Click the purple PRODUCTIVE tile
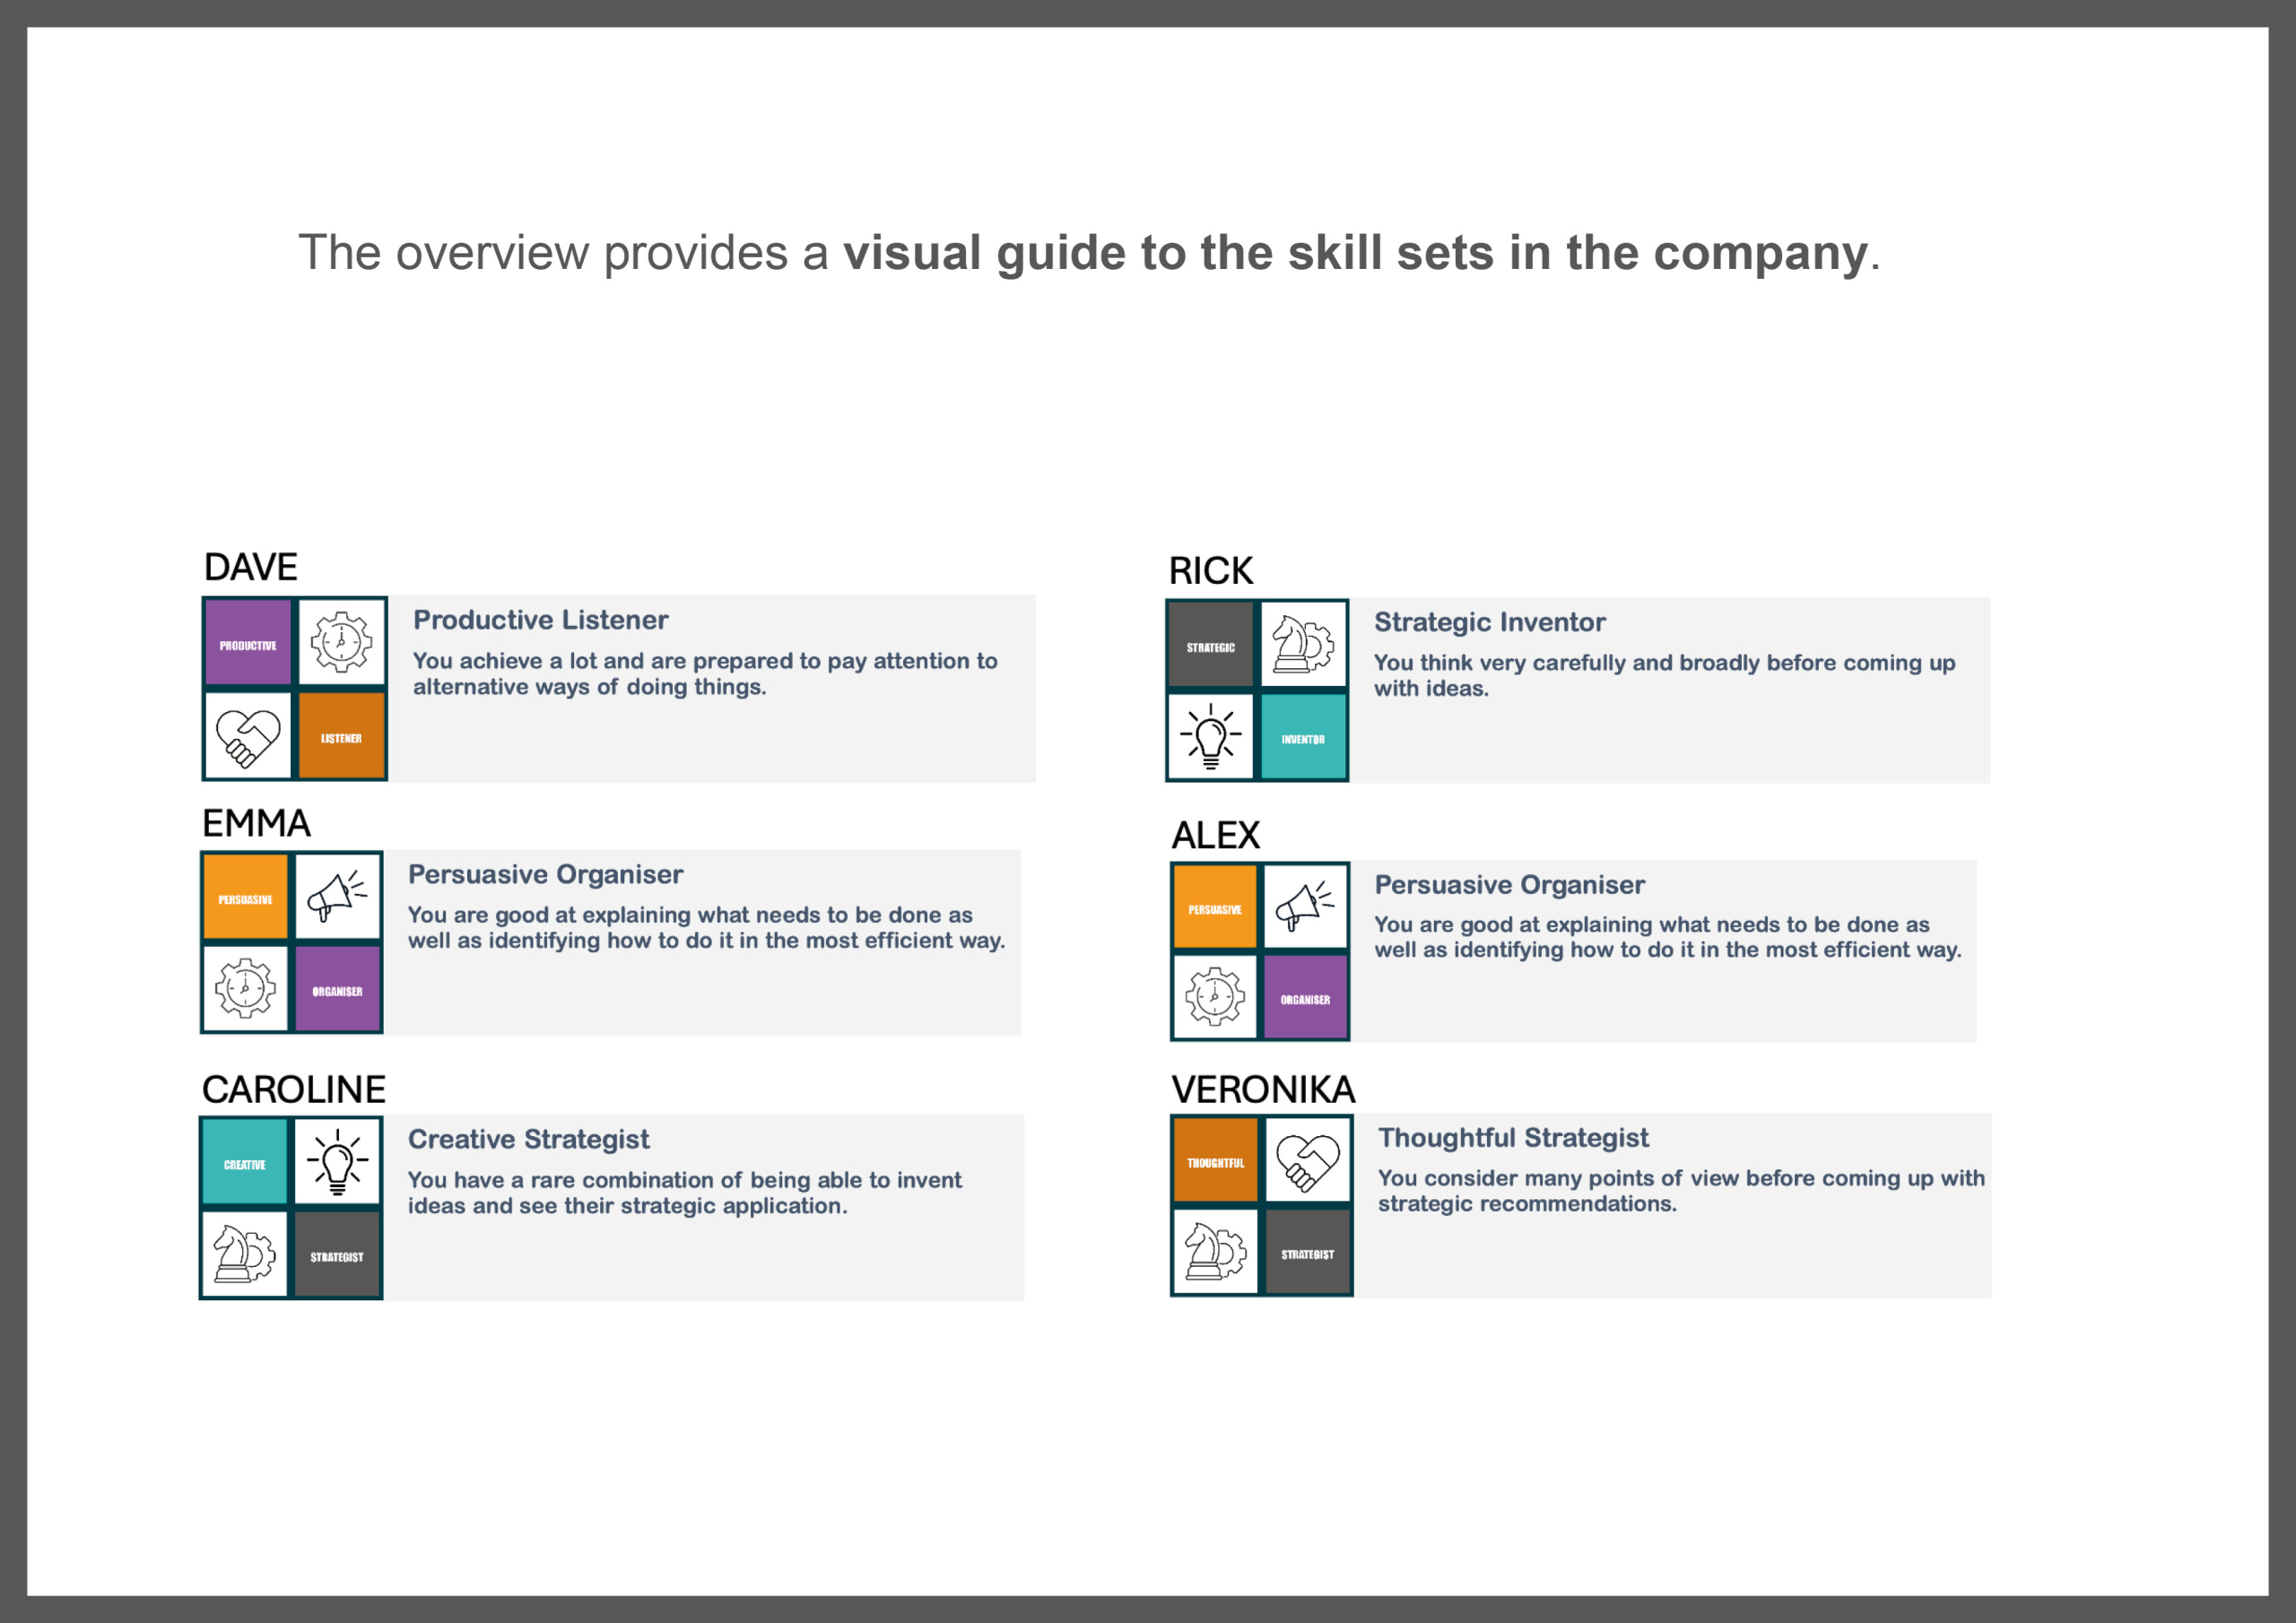Viewport: 2296px width, 1623px height. (248, 644)
